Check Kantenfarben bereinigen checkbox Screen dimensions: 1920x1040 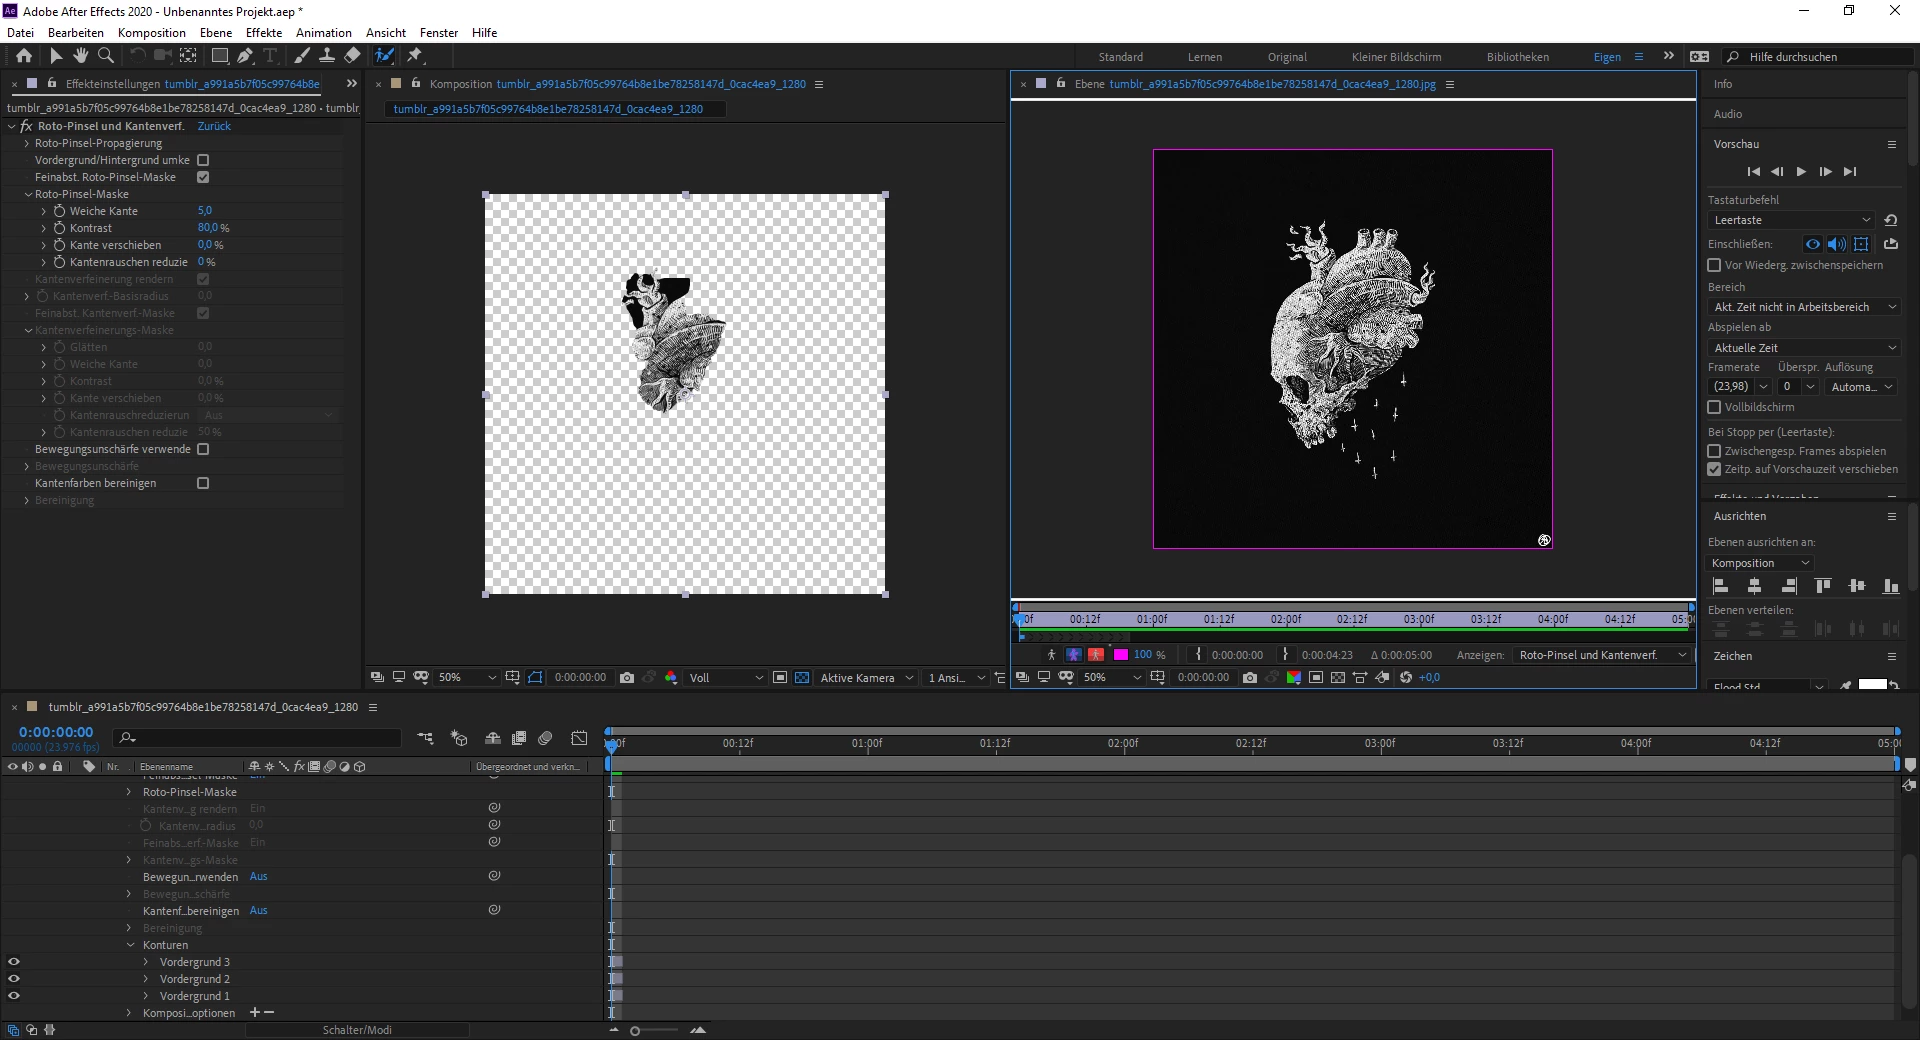[203, 483]
